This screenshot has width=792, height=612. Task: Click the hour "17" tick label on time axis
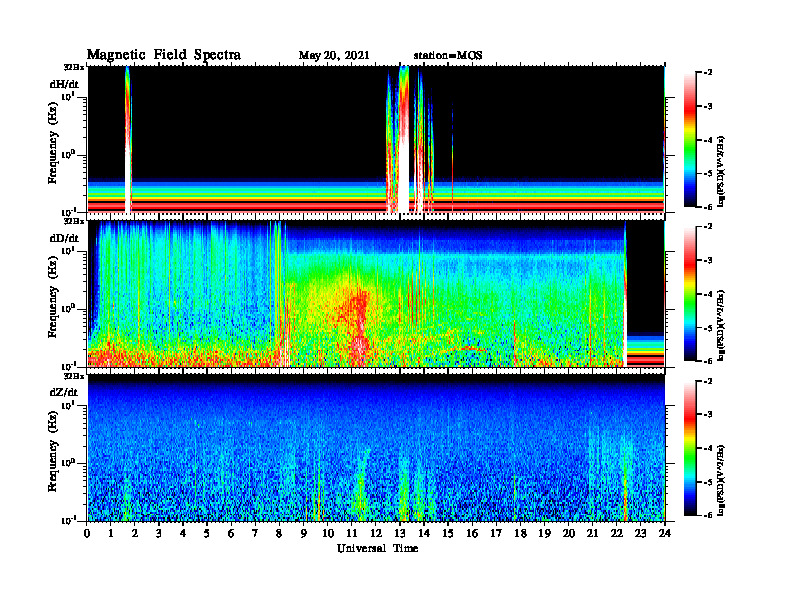[496, 533]
